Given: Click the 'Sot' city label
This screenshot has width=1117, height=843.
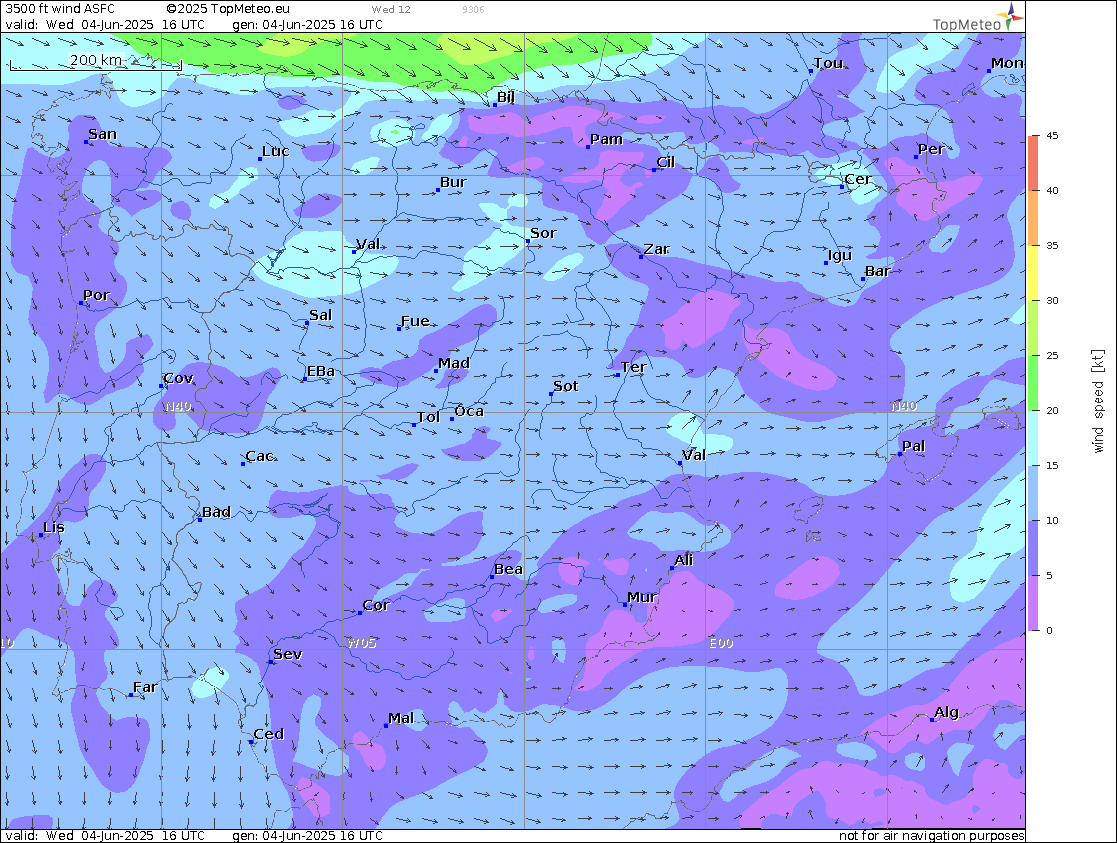Looking at the screenshot, I should click(566, 386).
